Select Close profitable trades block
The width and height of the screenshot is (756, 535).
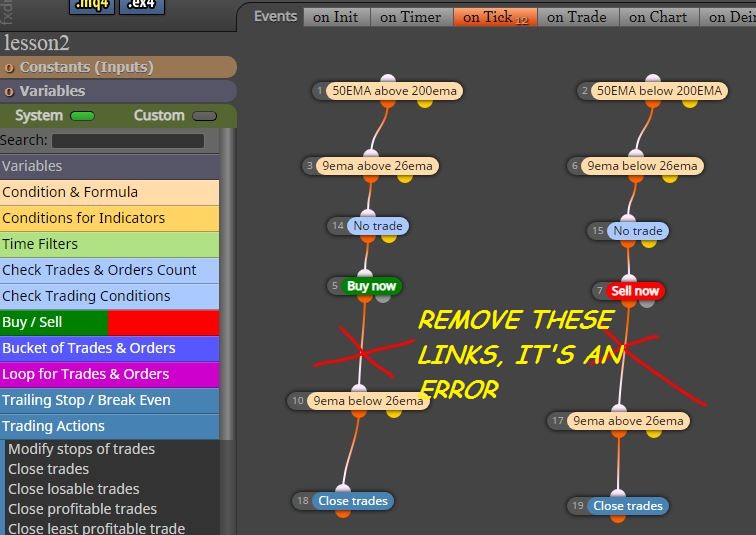point(82,509)
